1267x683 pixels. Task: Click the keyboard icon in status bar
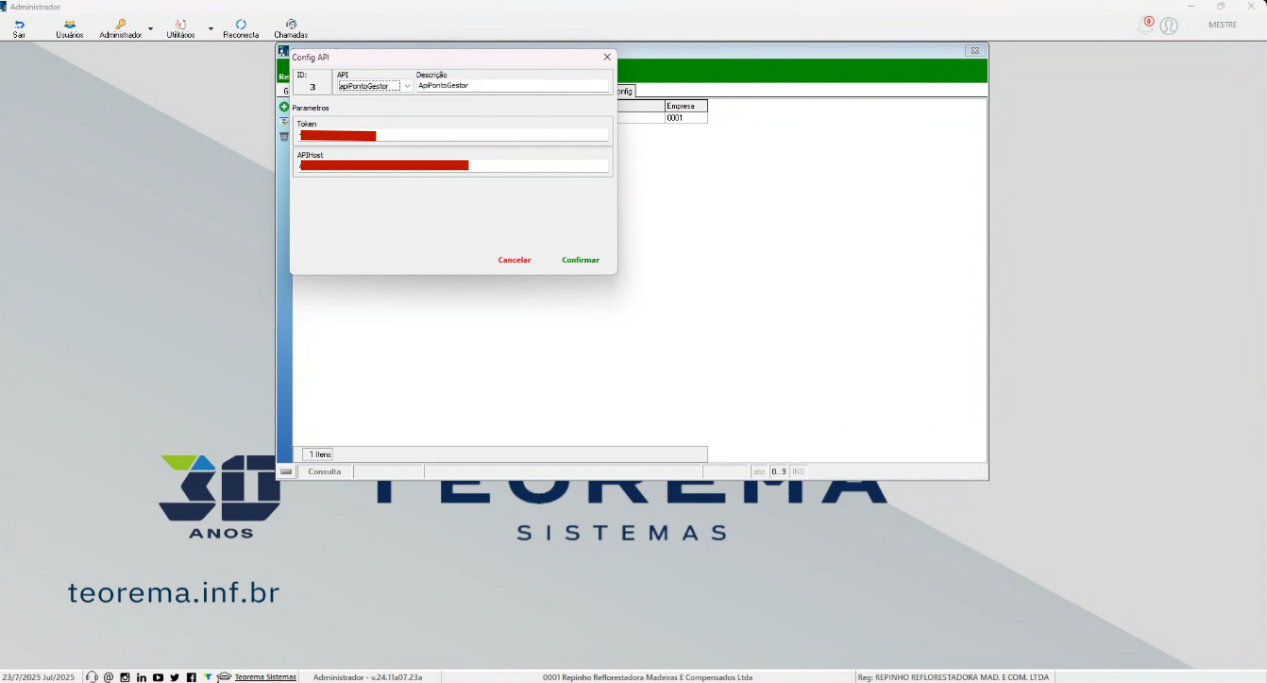coord(286,472)
